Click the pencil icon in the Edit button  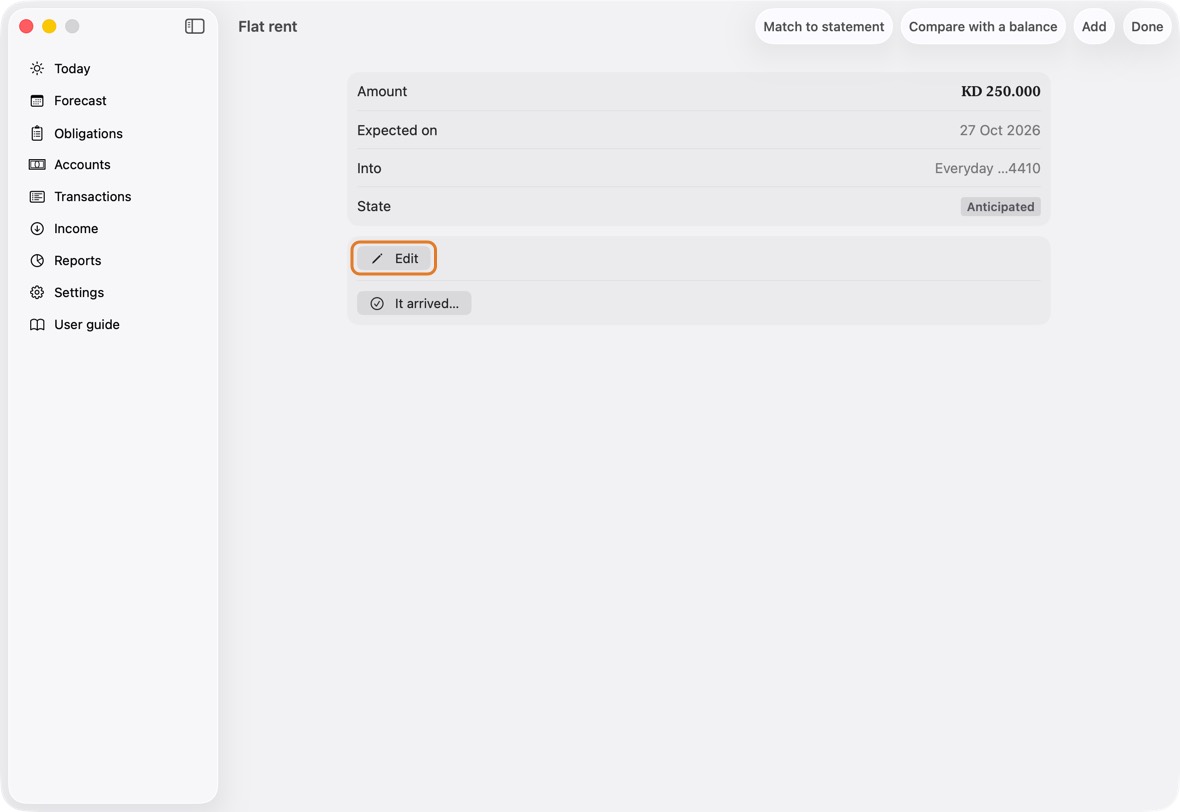pyautogui.click(x=377, y=259)
